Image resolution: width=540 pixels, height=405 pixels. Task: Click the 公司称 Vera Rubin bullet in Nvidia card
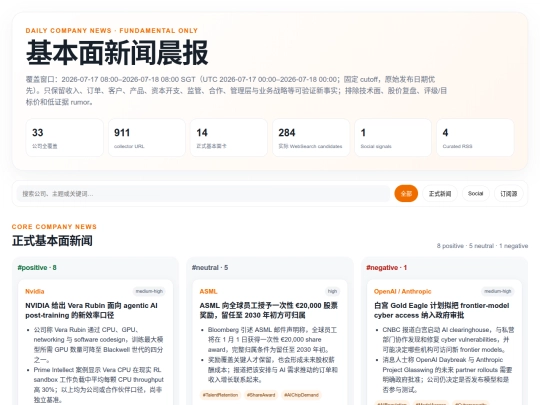(98, 344)
